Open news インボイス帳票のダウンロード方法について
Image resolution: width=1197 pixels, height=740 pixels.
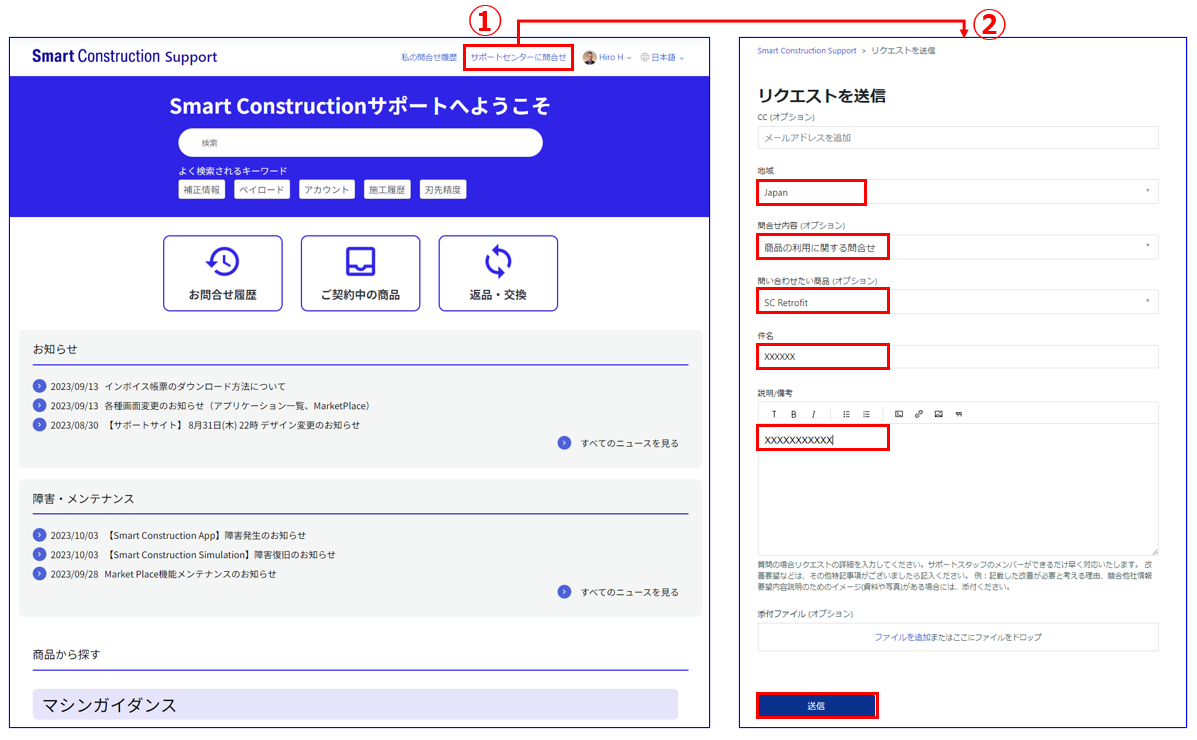(195, 386)
